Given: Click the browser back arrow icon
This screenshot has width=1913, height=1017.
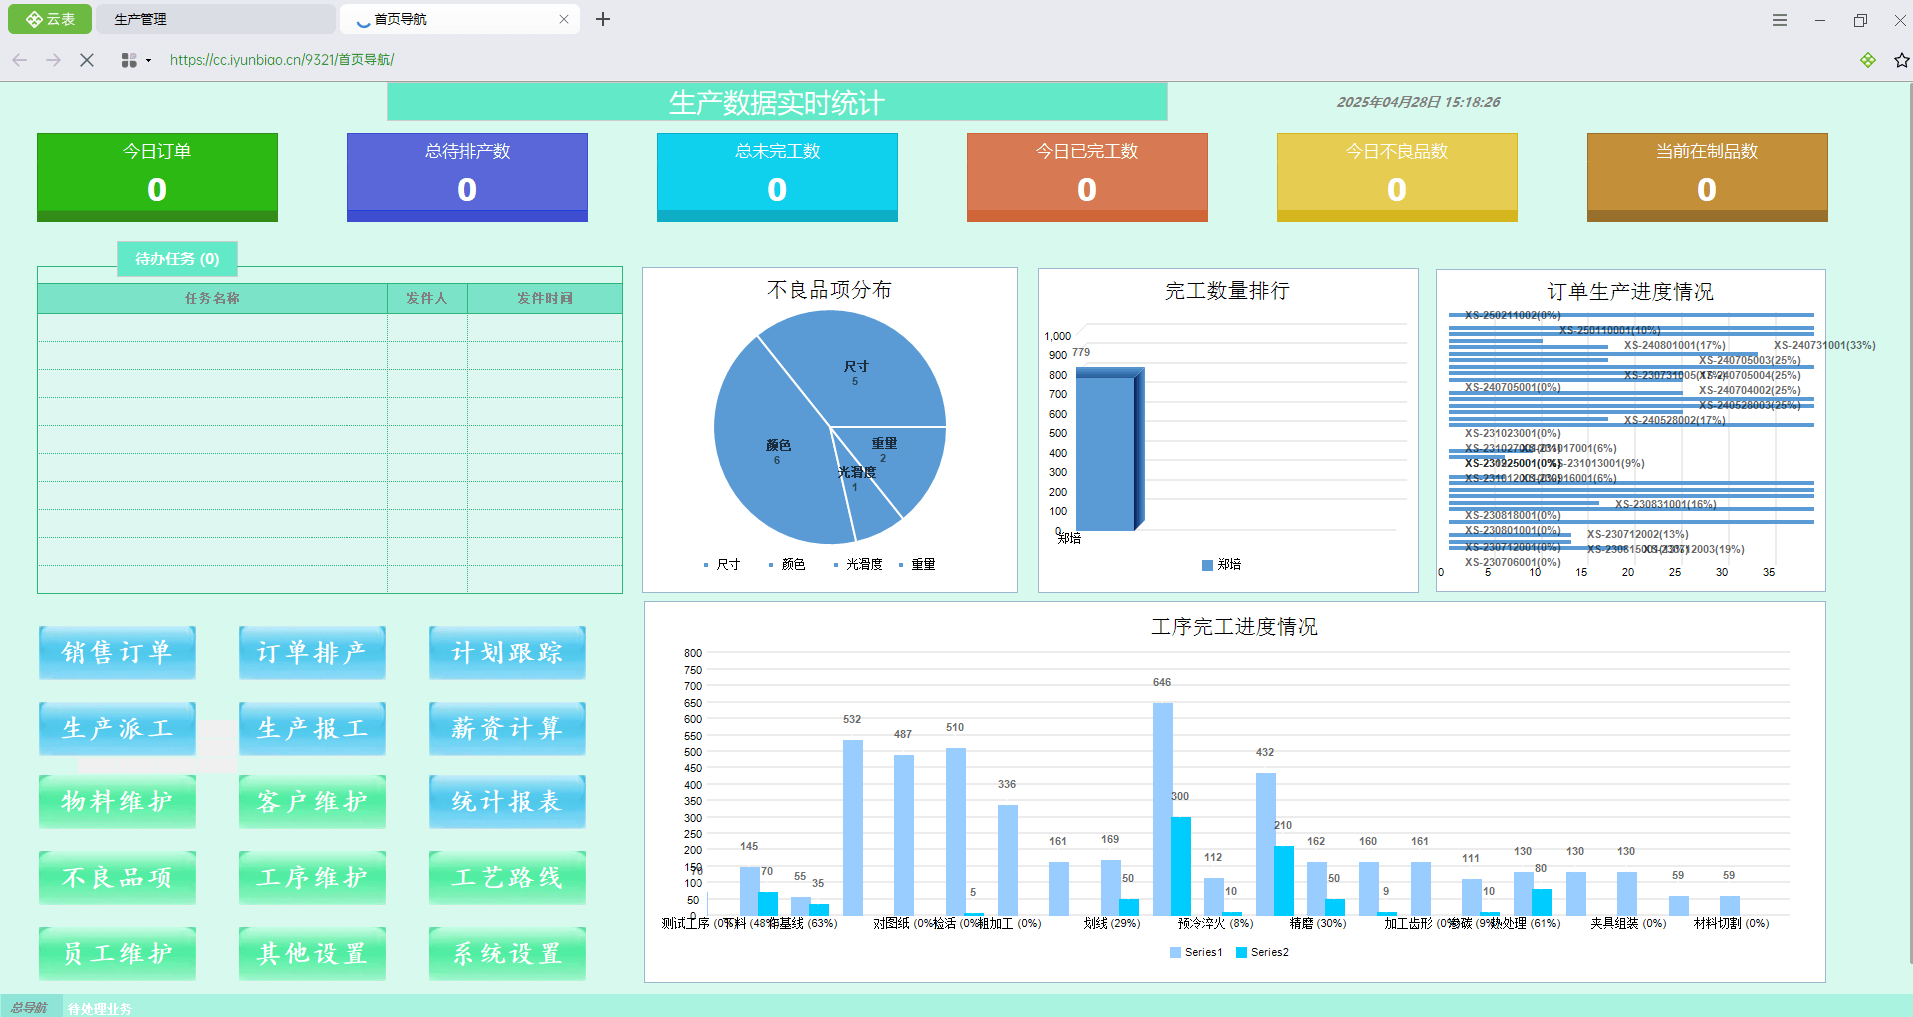Looking at the screenshot, I should [20, 60].
